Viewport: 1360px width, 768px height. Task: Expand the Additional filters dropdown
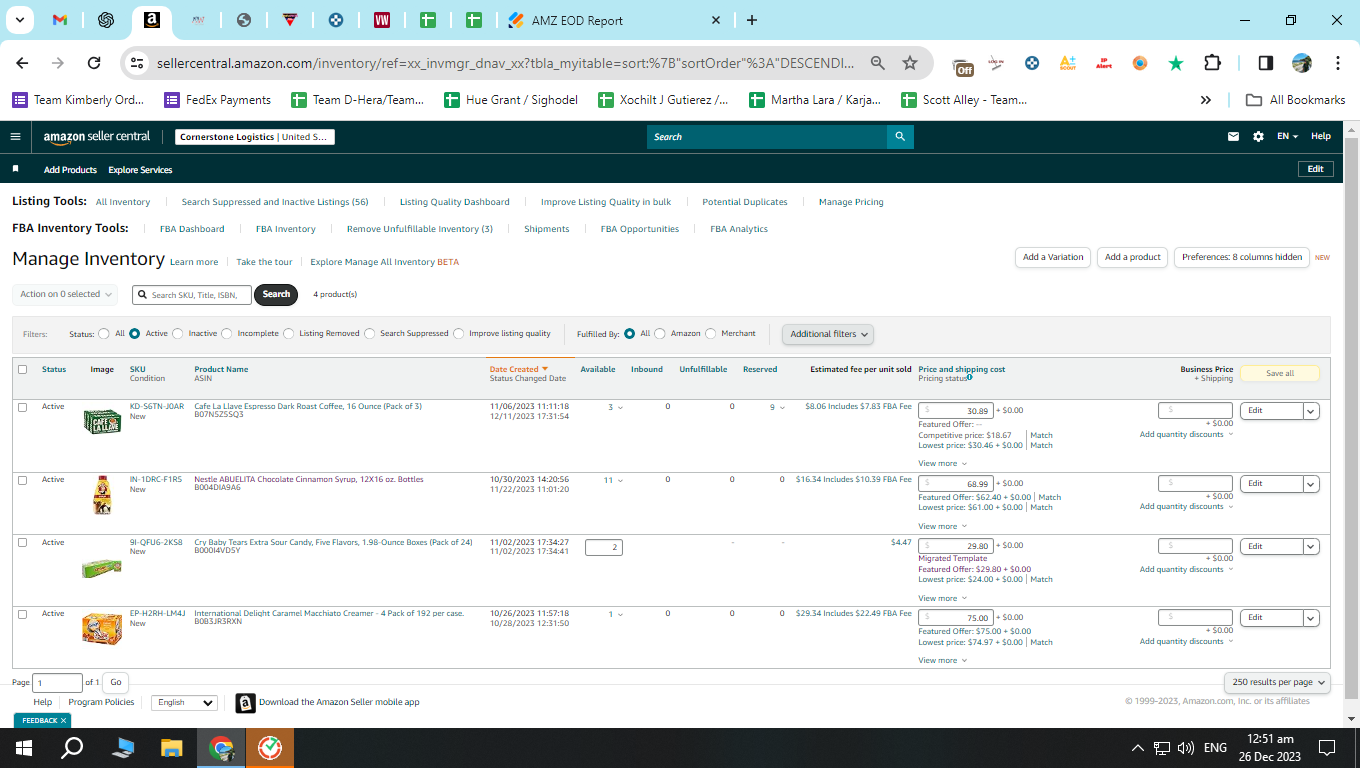coord(828,334)
